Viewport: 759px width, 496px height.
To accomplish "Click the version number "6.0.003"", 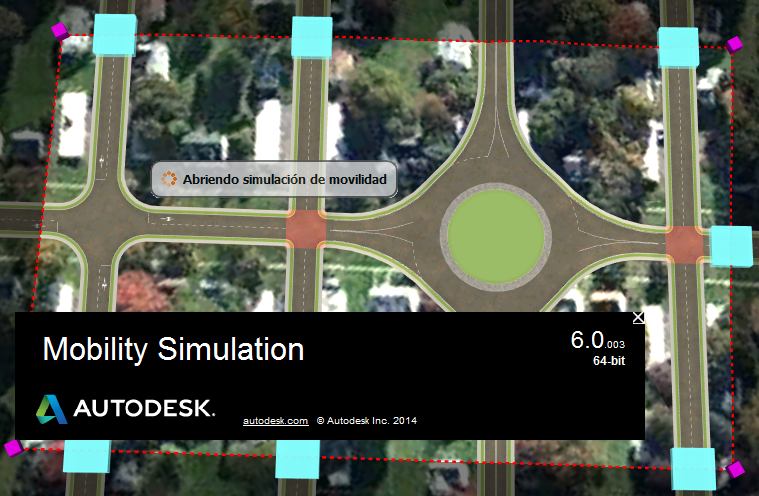I will click(598, 340).
